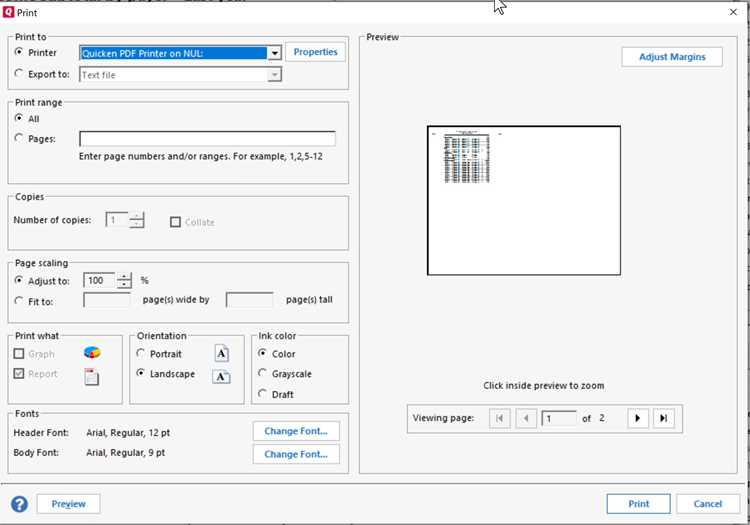This screenshot has width=750, height=525.
Task: Open the printer selection dropdown
Action: (x=275, y=53)
